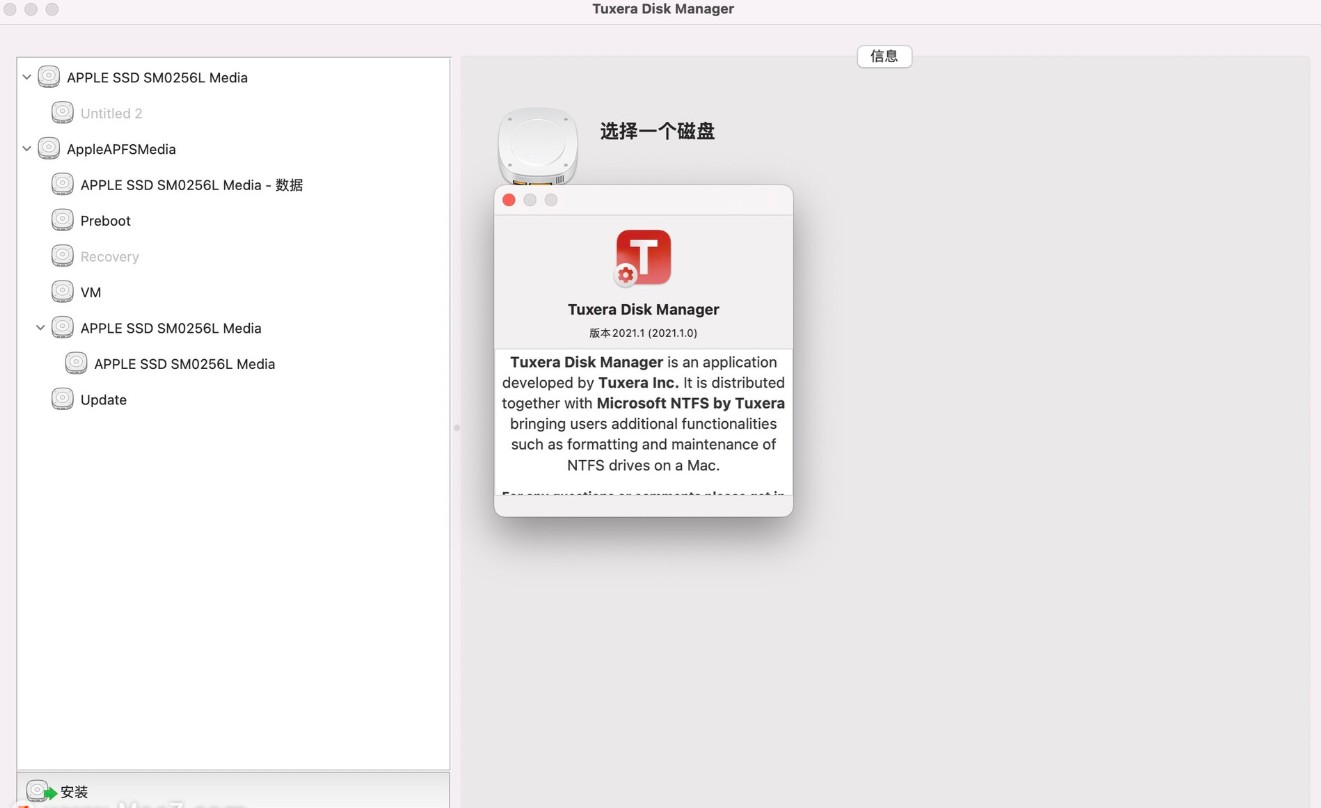Close the About Tuxera Disk Manager dialog
Screen dimensions: 1321x808
(x=509, y=200)
